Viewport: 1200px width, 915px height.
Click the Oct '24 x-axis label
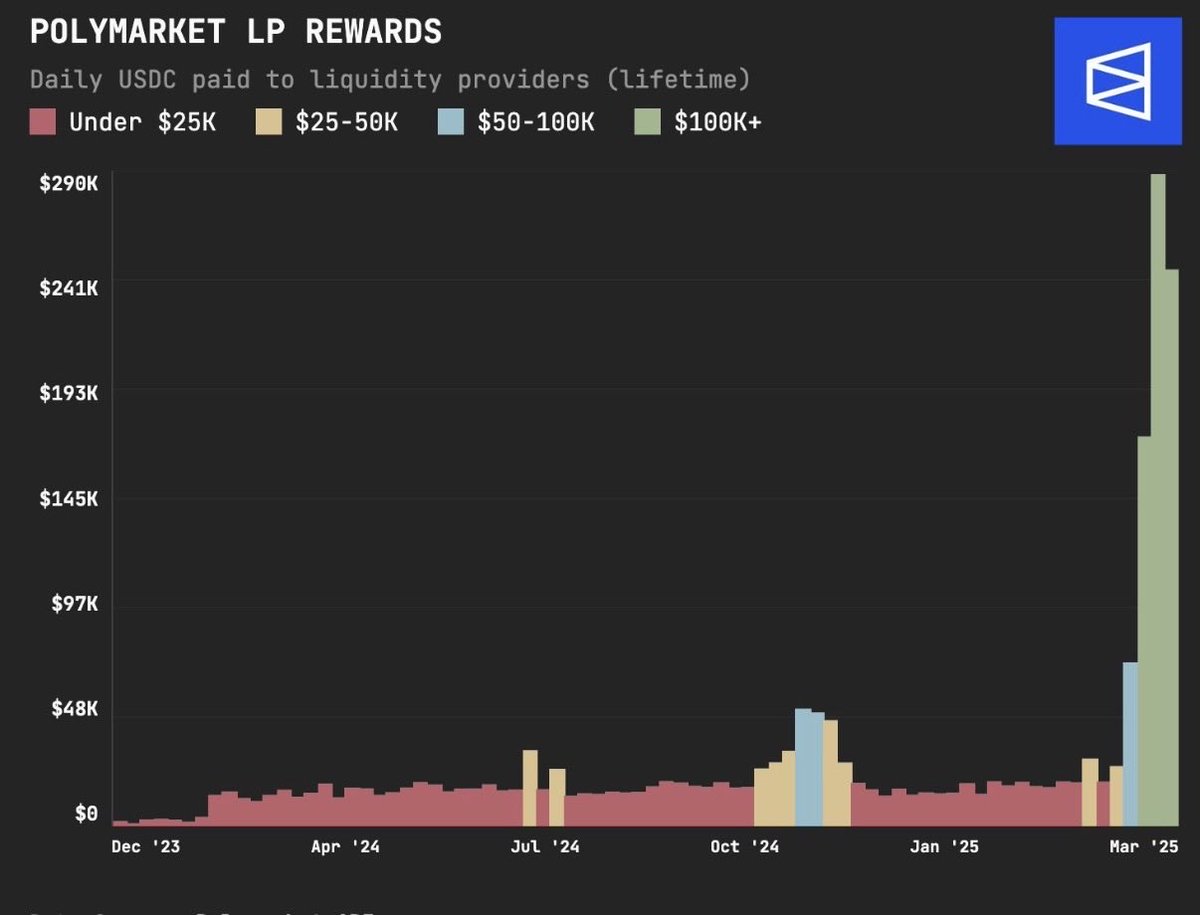744,847
